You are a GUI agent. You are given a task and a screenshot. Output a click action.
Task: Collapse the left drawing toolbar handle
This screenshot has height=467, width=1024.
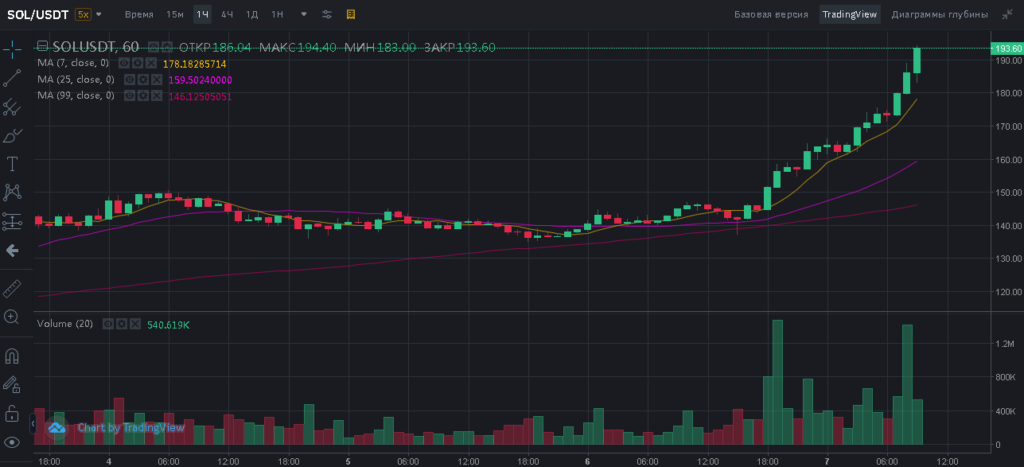click(13, 250)
